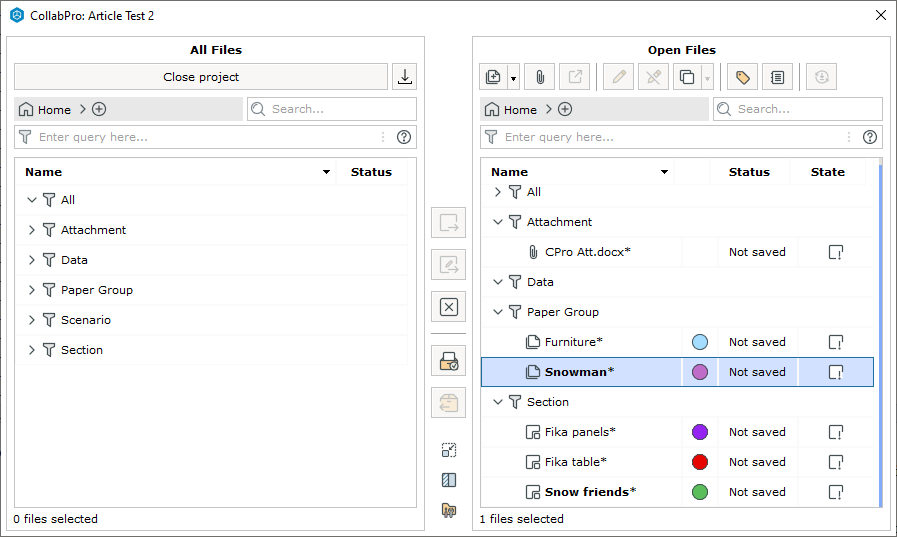Click the close file X icon in middle
Screen dimensions: 897x537
448,307
